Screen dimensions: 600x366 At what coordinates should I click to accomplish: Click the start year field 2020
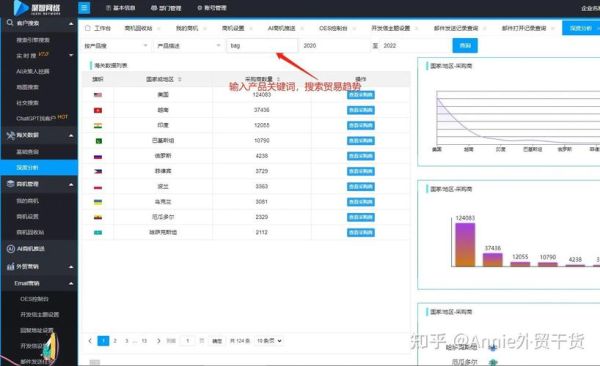point(334,46)
